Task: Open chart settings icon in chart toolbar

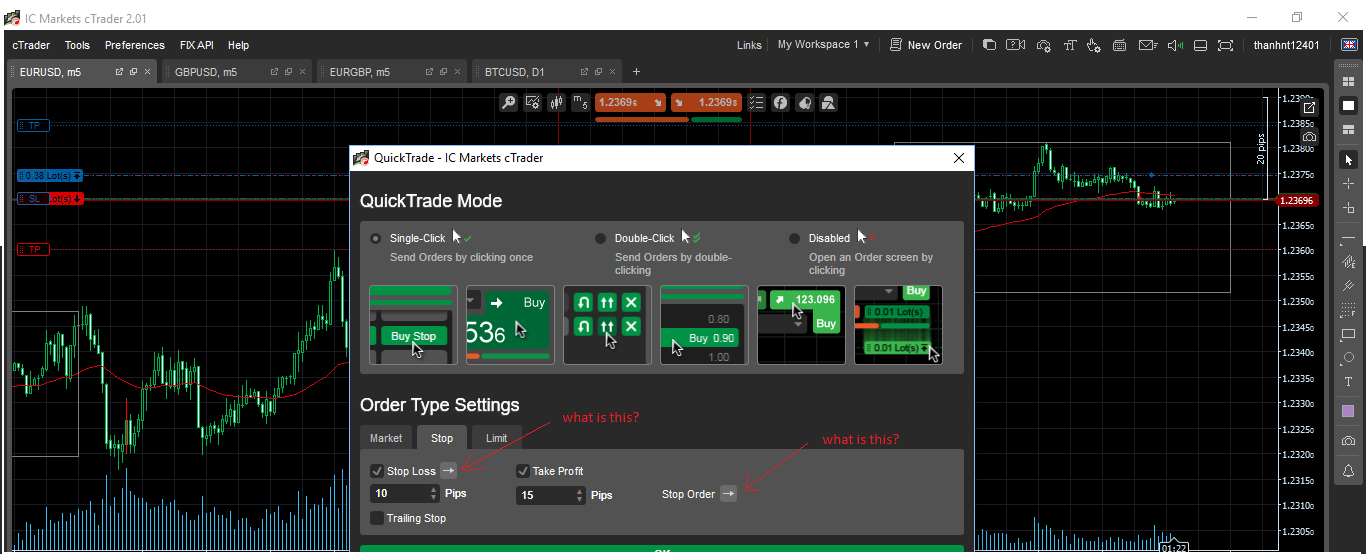Action: point(533,102)
